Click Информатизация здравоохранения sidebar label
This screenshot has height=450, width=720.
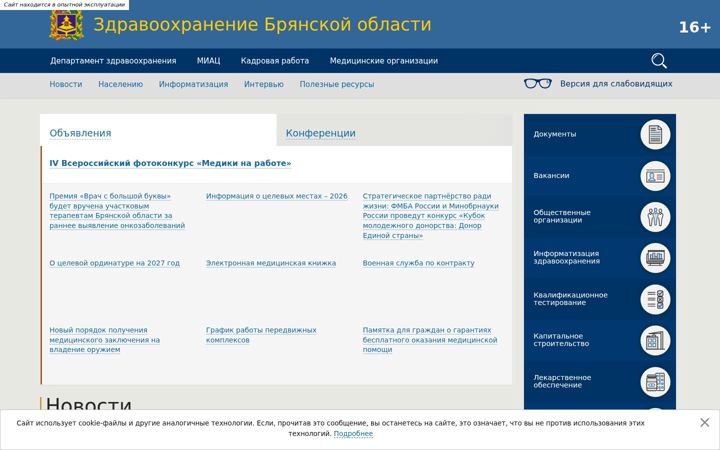coord(566,257)
